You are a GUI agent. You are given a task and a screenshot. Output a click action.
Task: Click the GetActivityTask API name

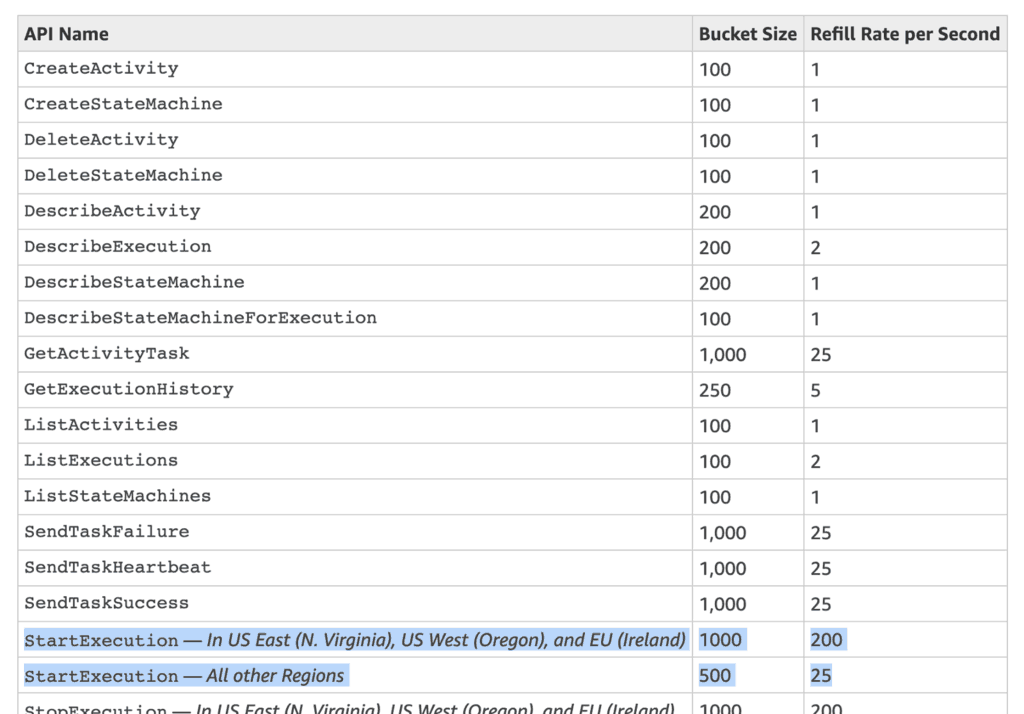click(106, 354)
